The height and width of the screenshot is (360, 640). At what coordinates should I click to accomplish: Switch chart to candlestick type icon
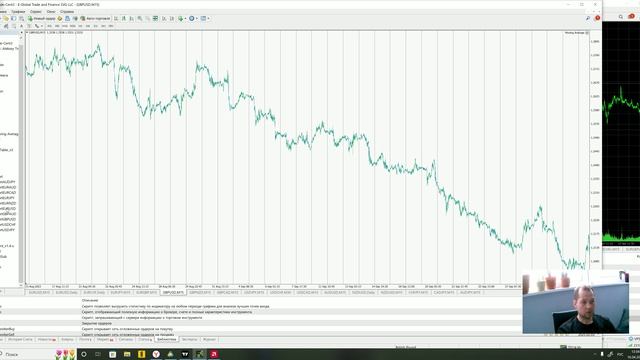124,18
